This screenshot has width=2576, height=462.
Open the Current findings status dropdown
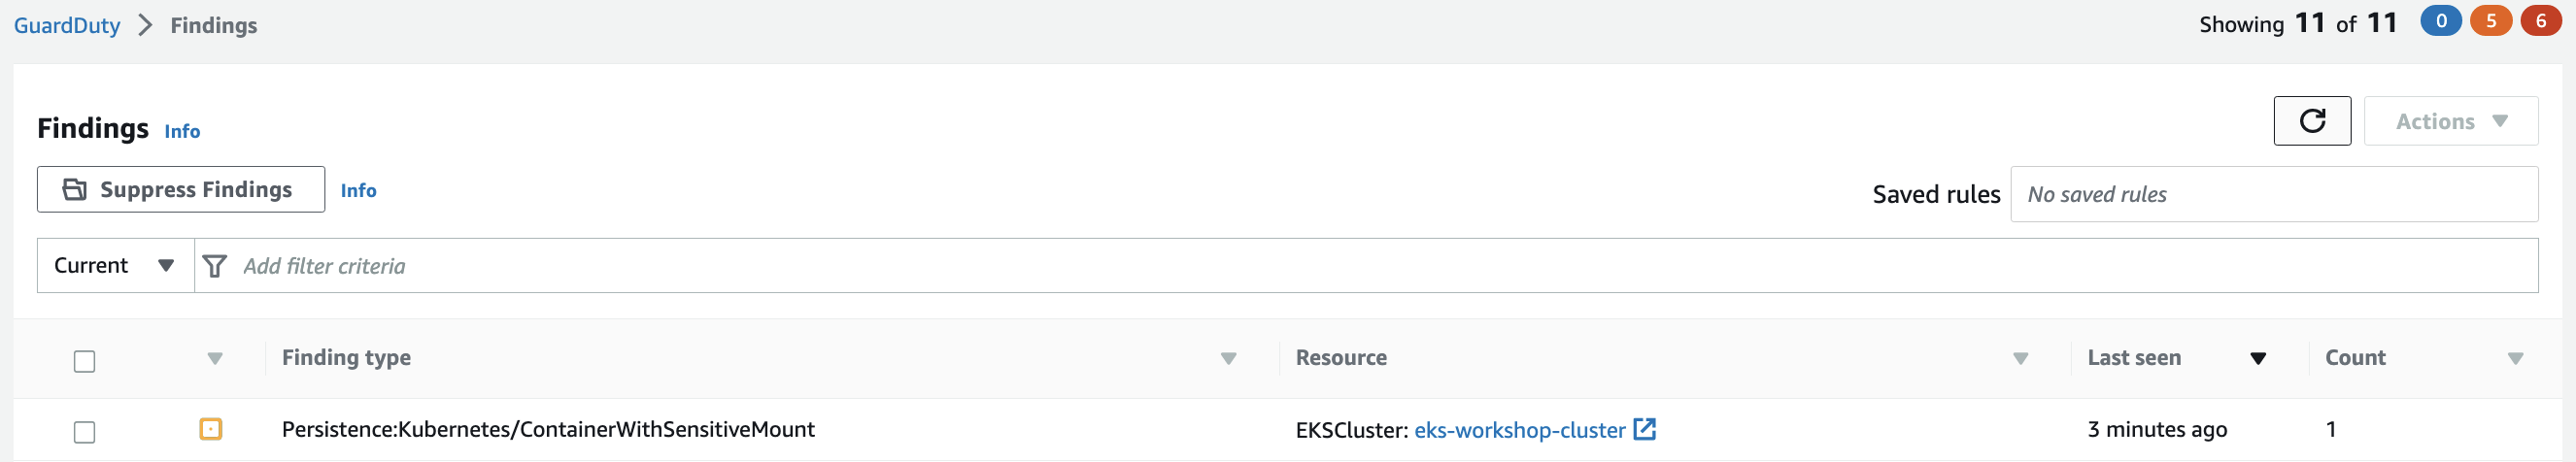115,266
